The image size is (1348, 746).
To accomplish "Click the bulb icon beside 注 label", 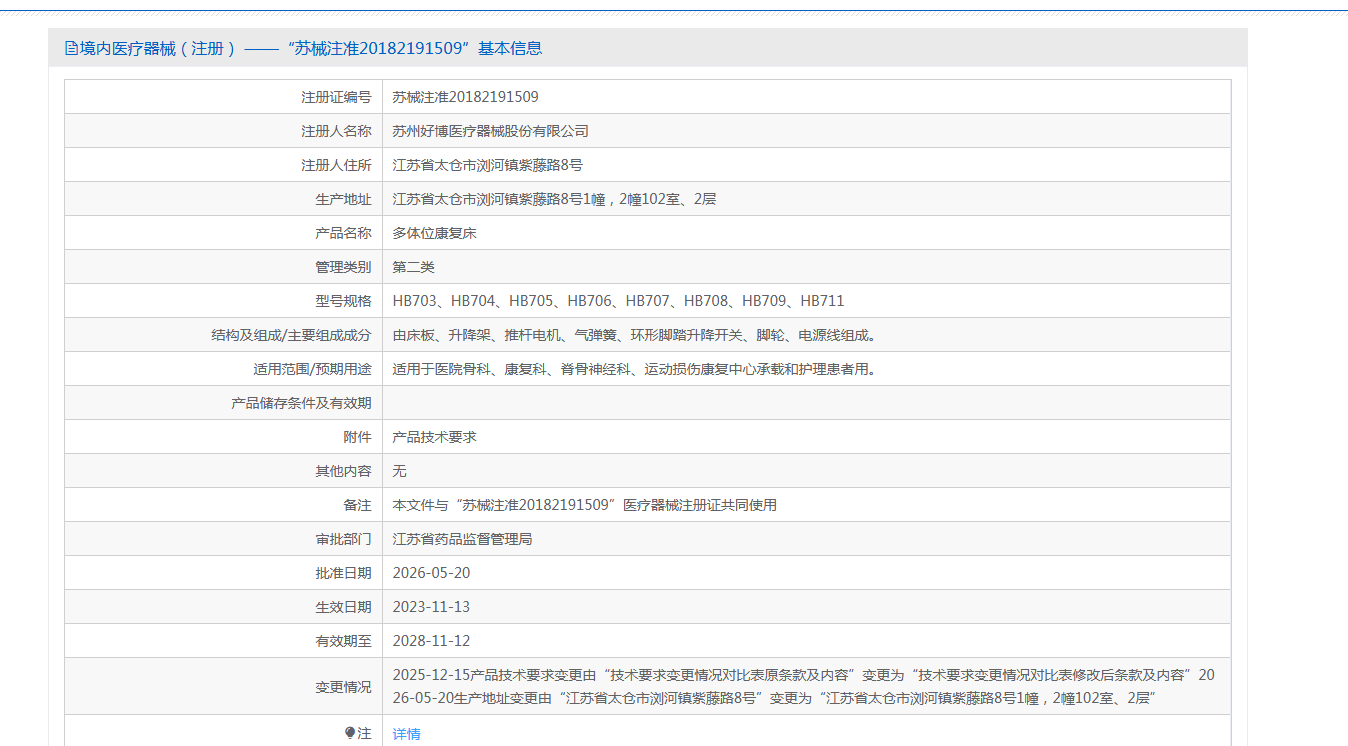I will coord(350,733).
